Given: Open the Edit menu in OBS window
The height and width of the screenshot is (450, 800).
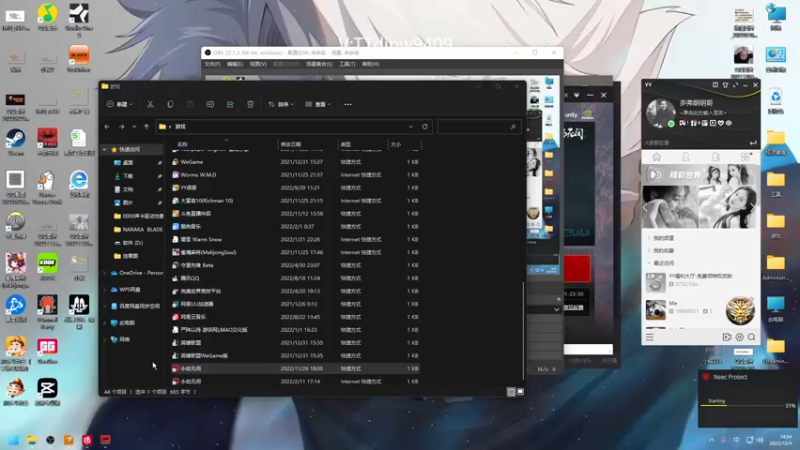Looking at the screenshot, I should point(235,64).
